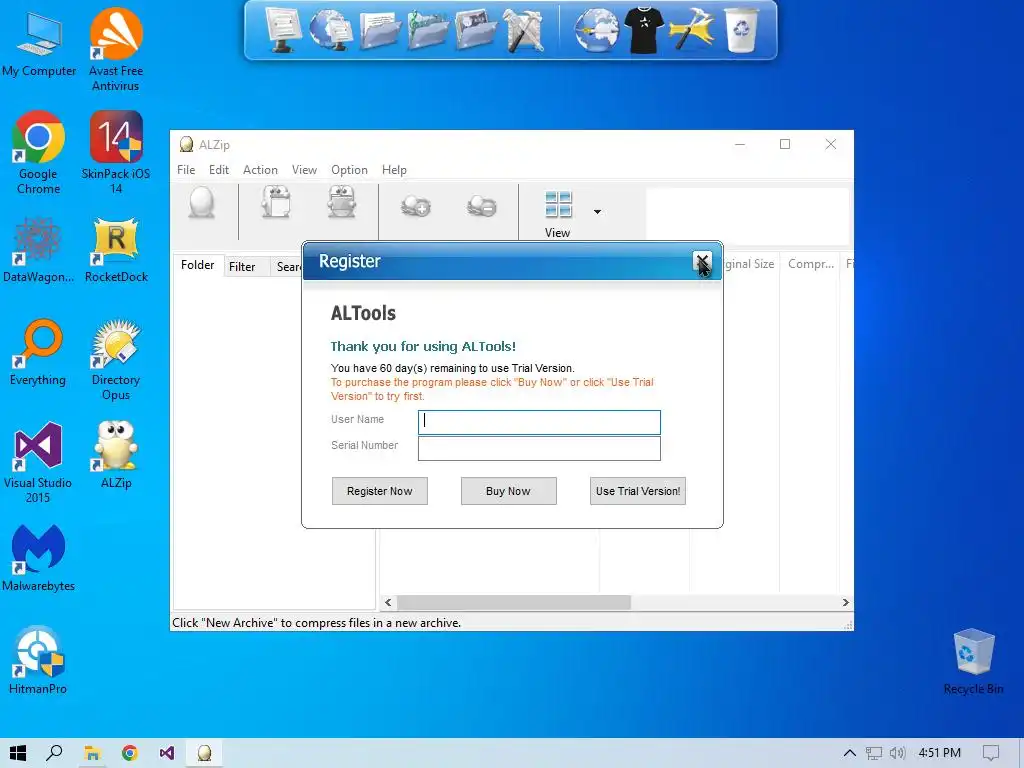Click the Serial Number input field
Image resolution: width=1024 pixels, height=768 pixels.
click(539, 449)
